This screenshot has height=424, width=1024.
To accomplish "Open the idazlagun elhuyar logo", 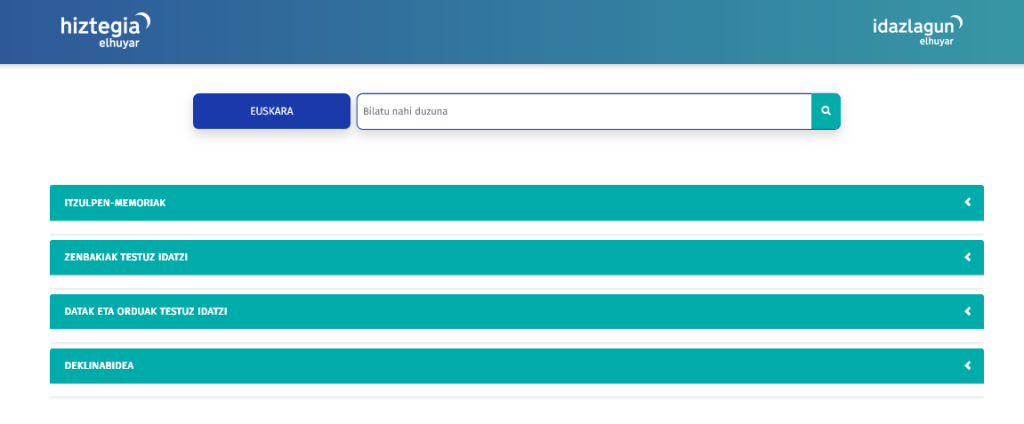I will point(918,30).
